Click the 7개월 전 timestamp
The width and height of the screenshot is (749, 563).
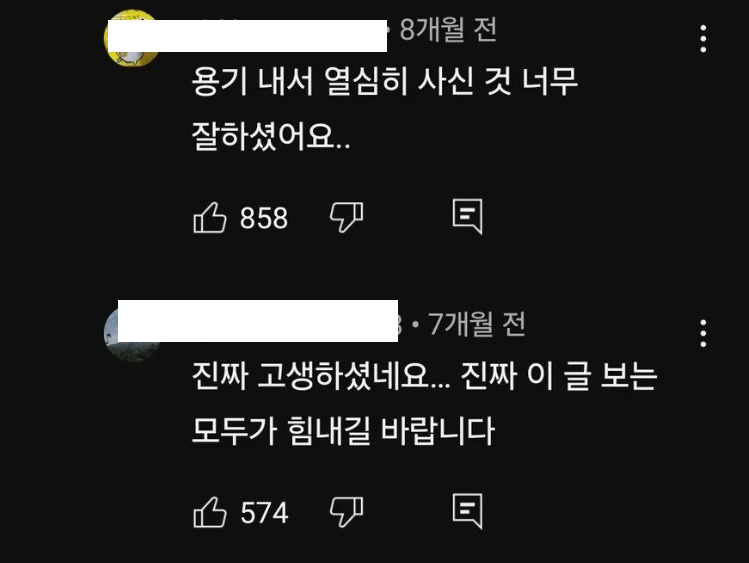coord(477,324)
